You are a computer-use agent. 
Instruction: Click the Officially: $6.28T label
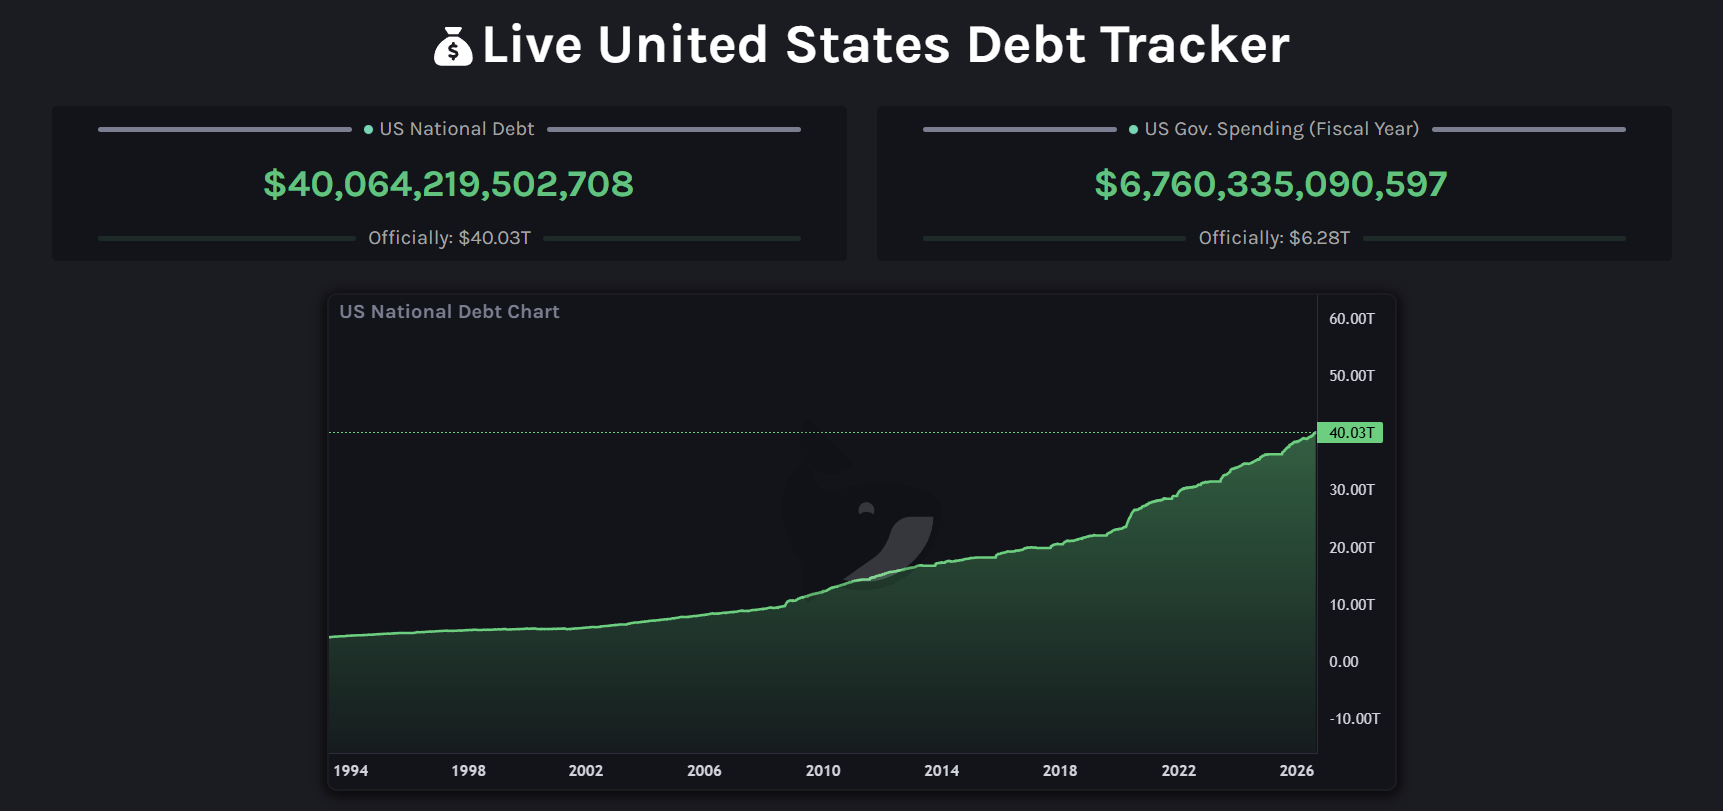(x=1274, y=238)
